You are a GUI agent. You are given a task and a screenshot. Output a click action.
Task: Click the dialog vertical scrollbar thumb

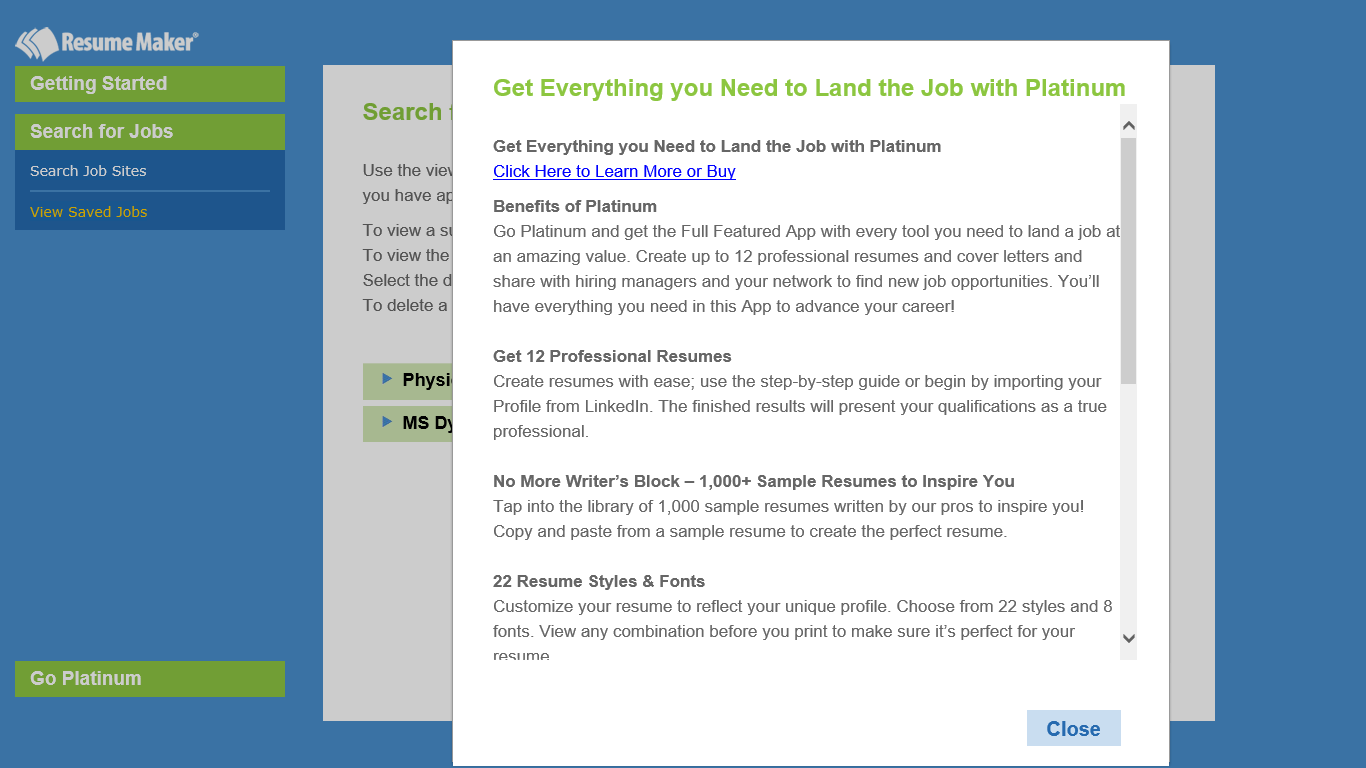[x=1129, y=261]
